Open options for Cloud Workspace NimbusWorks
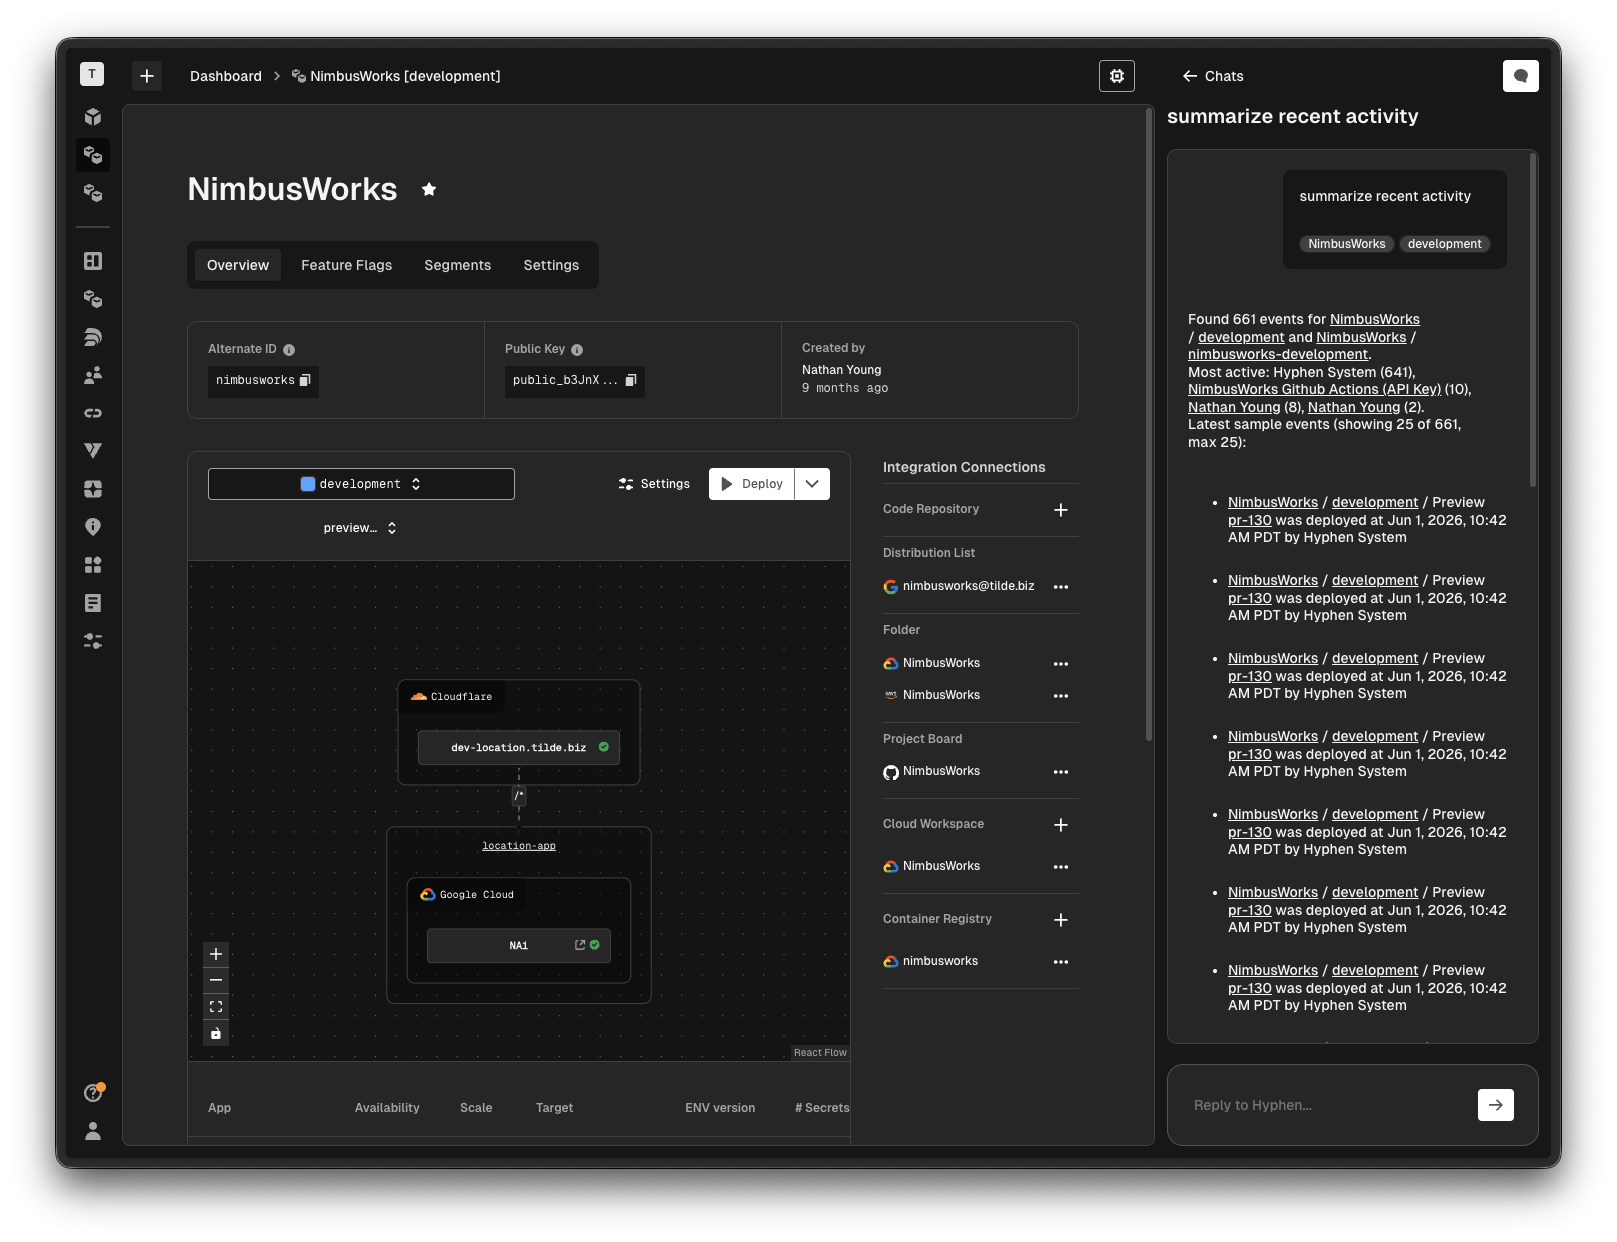 (1061, 867)
